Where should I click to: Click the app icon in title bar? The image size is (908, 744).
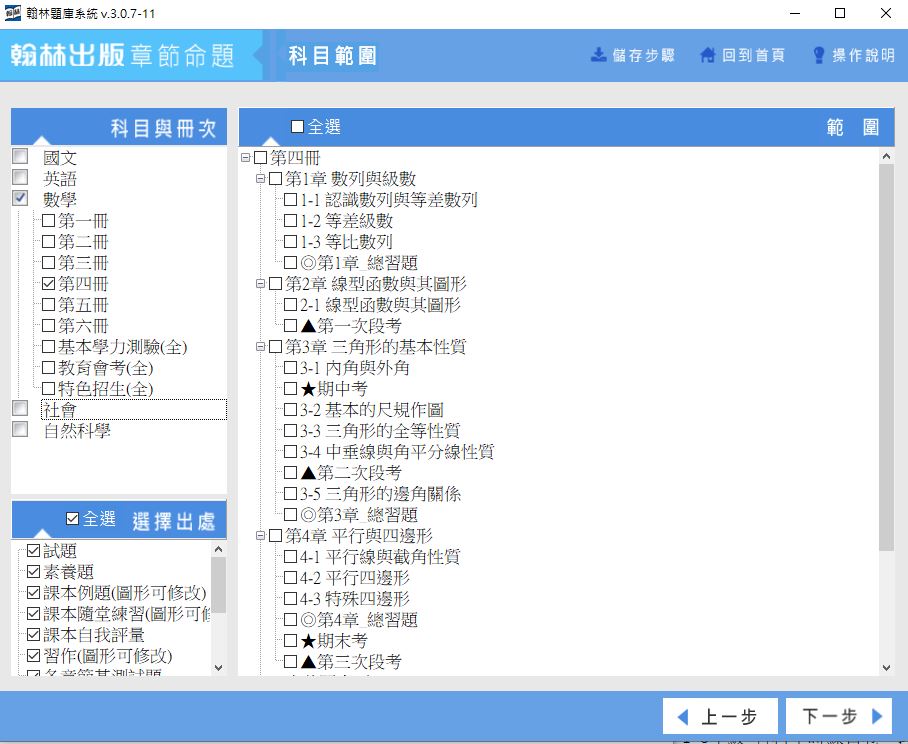pyautogui.click(x=12, y=13)
